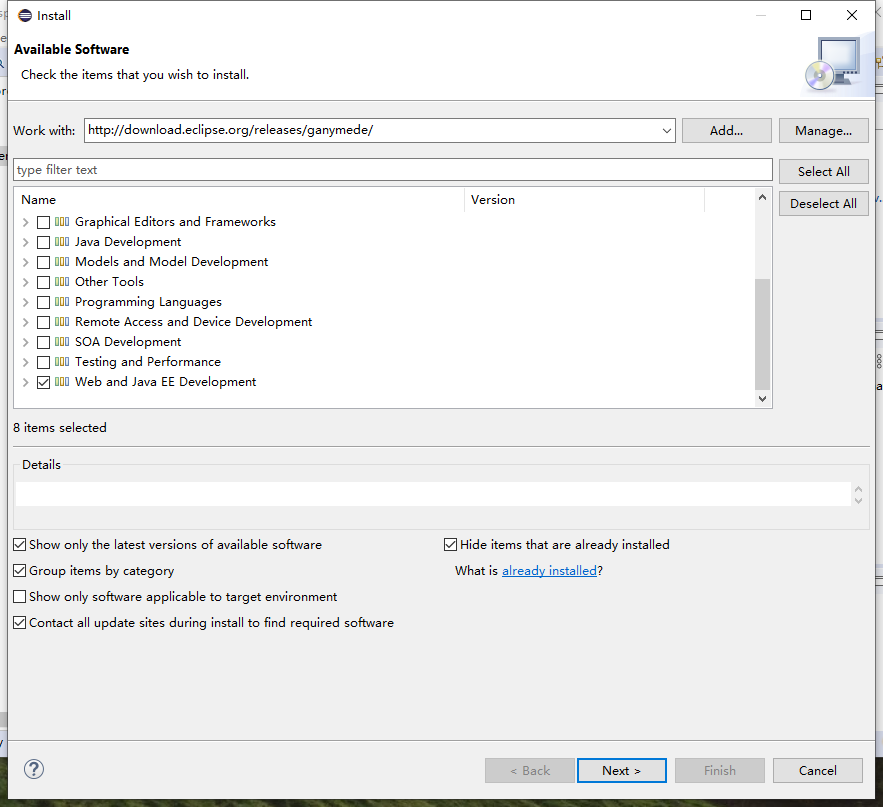
Task: Click the type filter text field
Action: point(393,170)
